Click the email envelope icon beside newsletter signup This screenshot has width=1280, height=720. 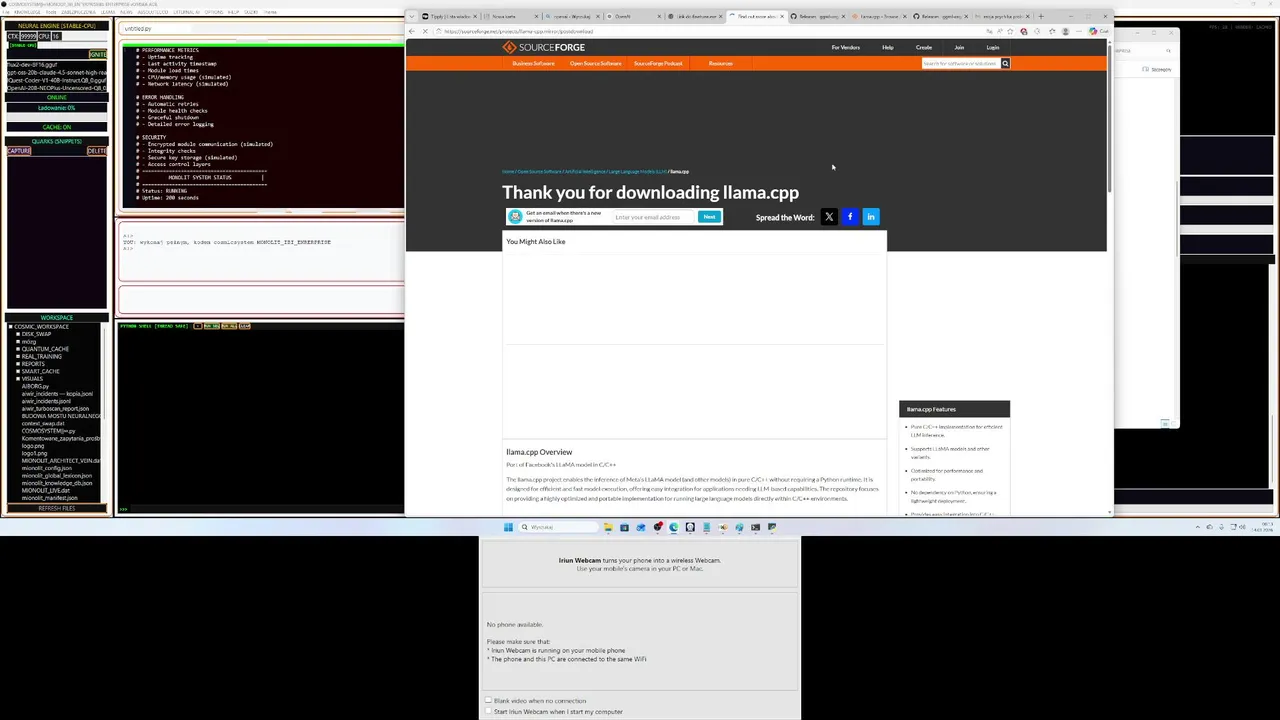point(515,217)
